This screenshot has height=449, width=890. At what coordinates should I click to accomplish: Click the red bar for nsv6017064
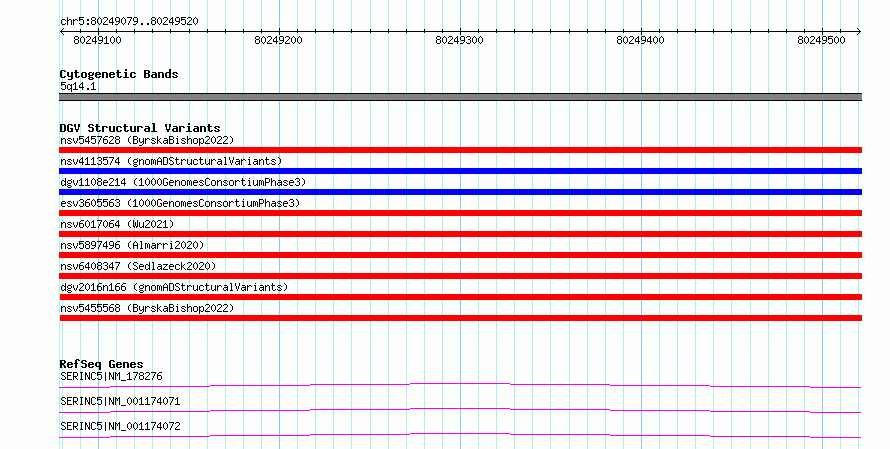coord(460,234)
